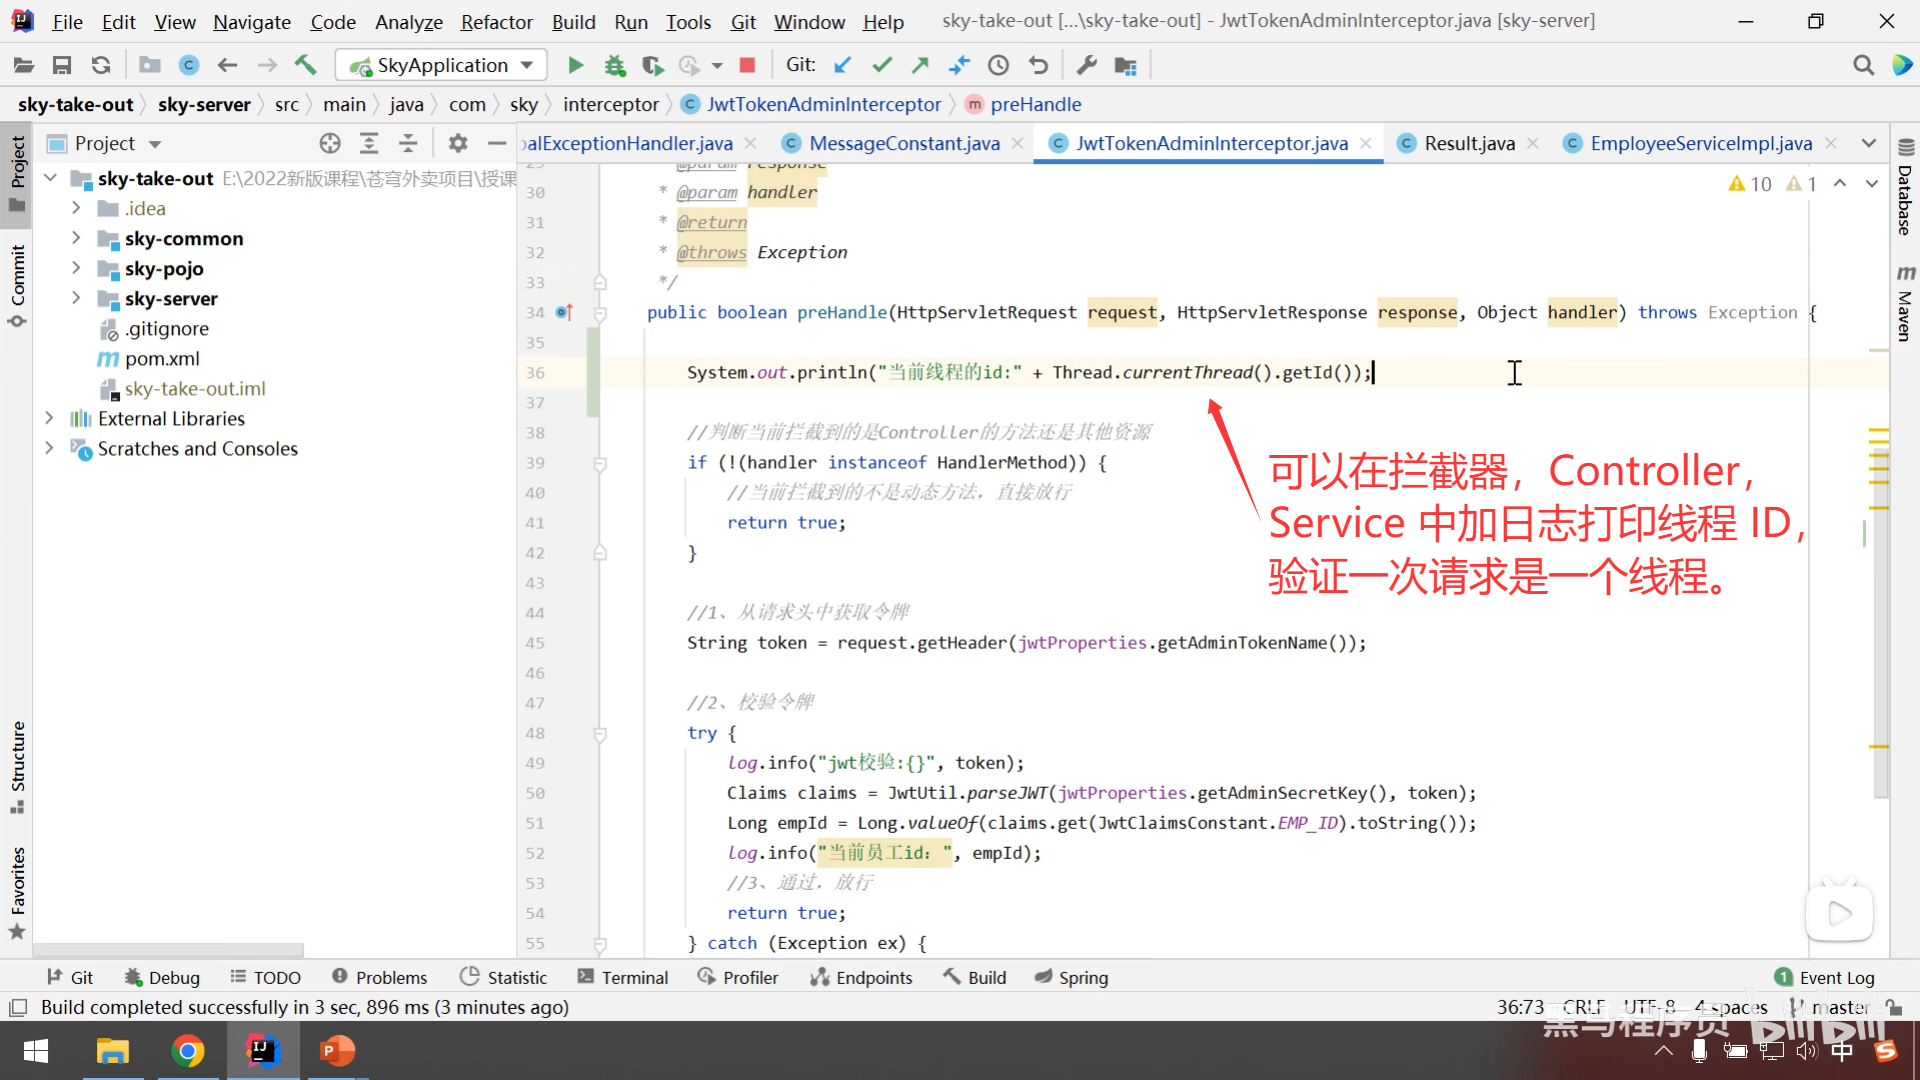Open Project panel settings gear
The width and height of the screenshot is (1920, 1080).
(458, 144)
